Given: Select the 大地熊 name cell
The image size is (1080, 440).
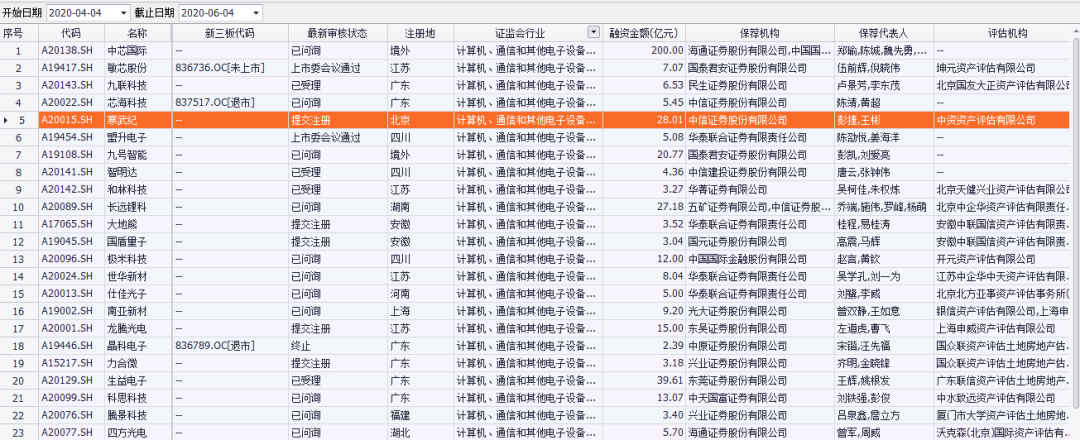Looking at the screenshot, I should point(138,224).
